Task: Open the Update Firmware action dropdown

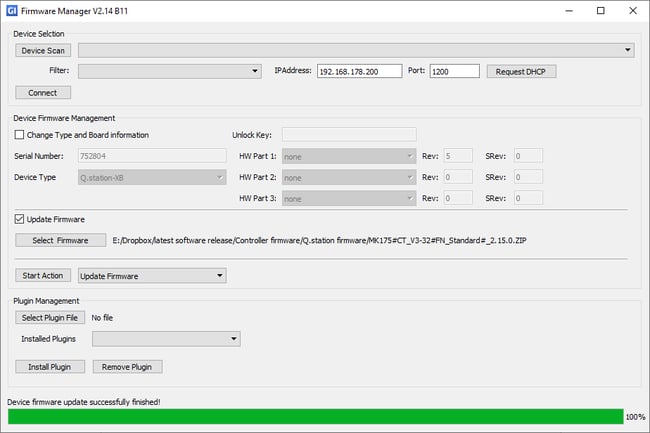Action: tap(151, 275)
